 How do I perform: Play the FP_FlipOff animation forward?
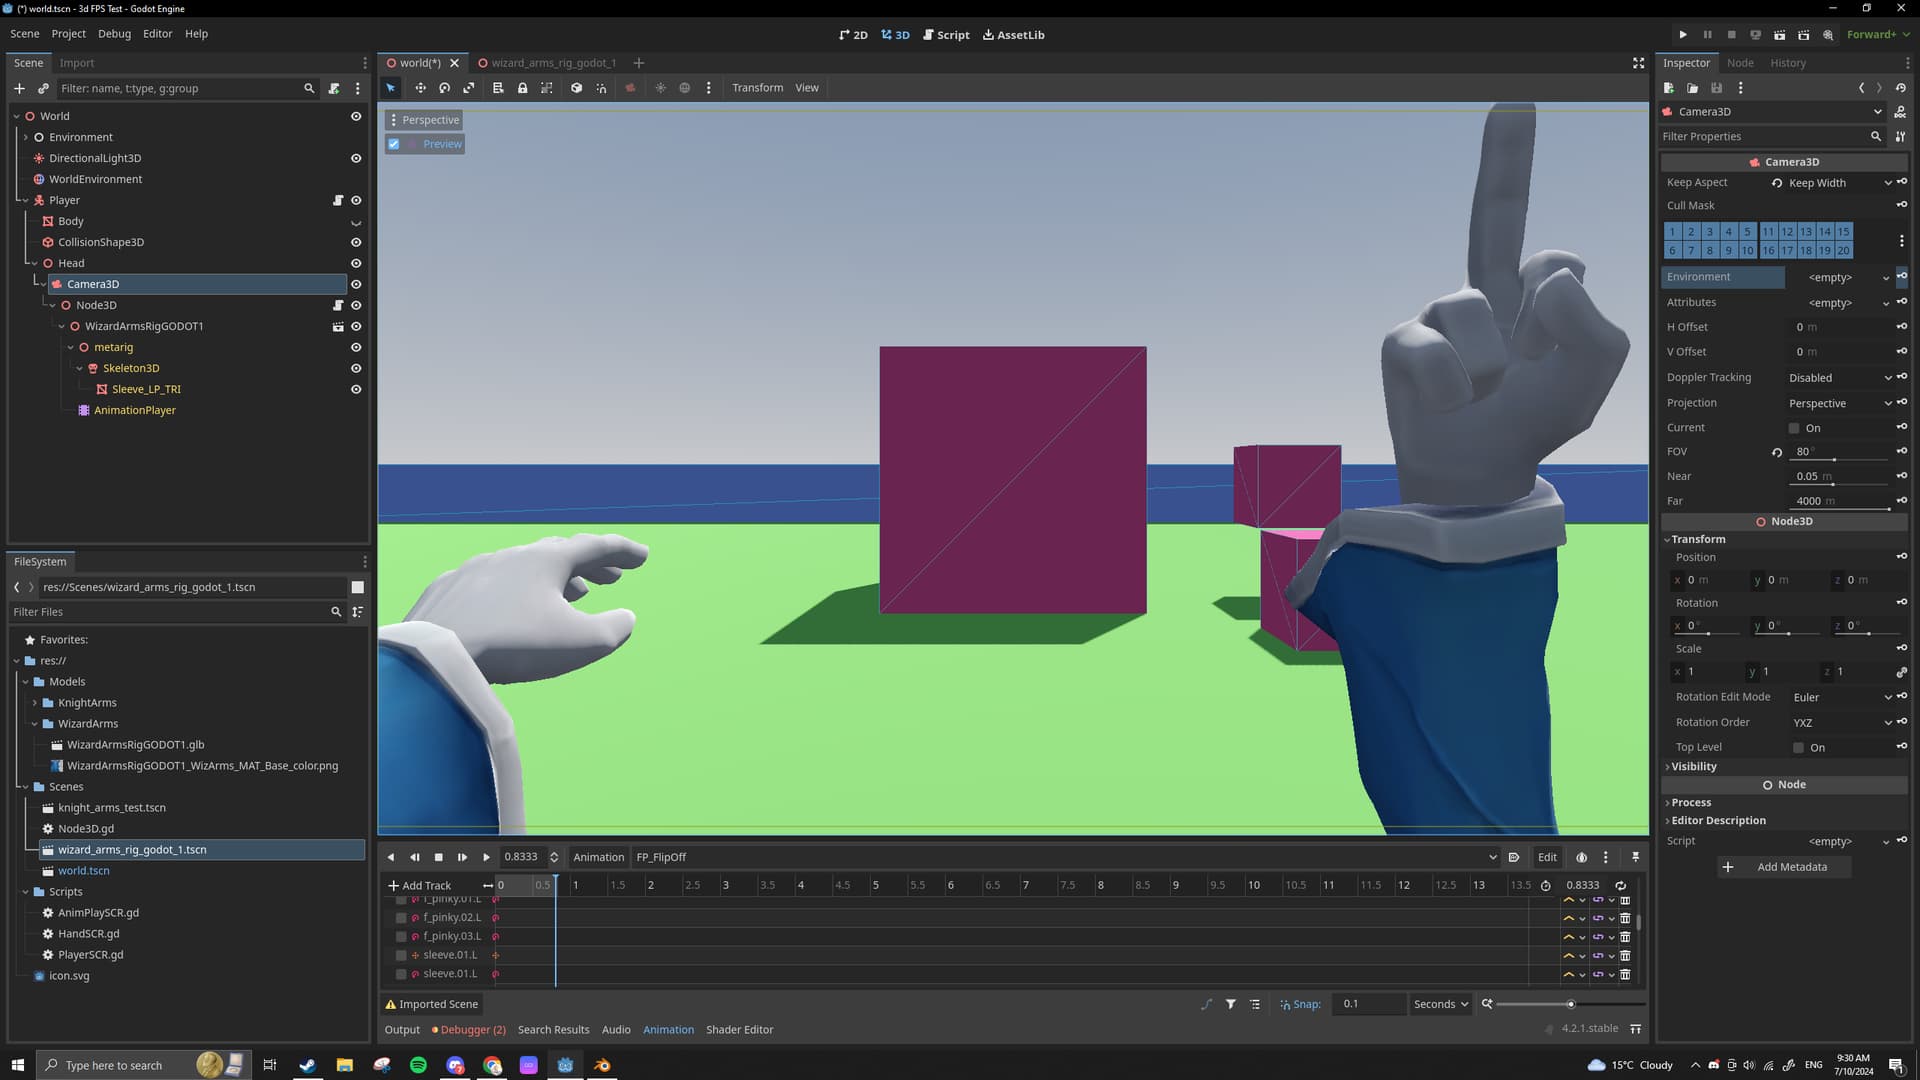click(487, 857)
